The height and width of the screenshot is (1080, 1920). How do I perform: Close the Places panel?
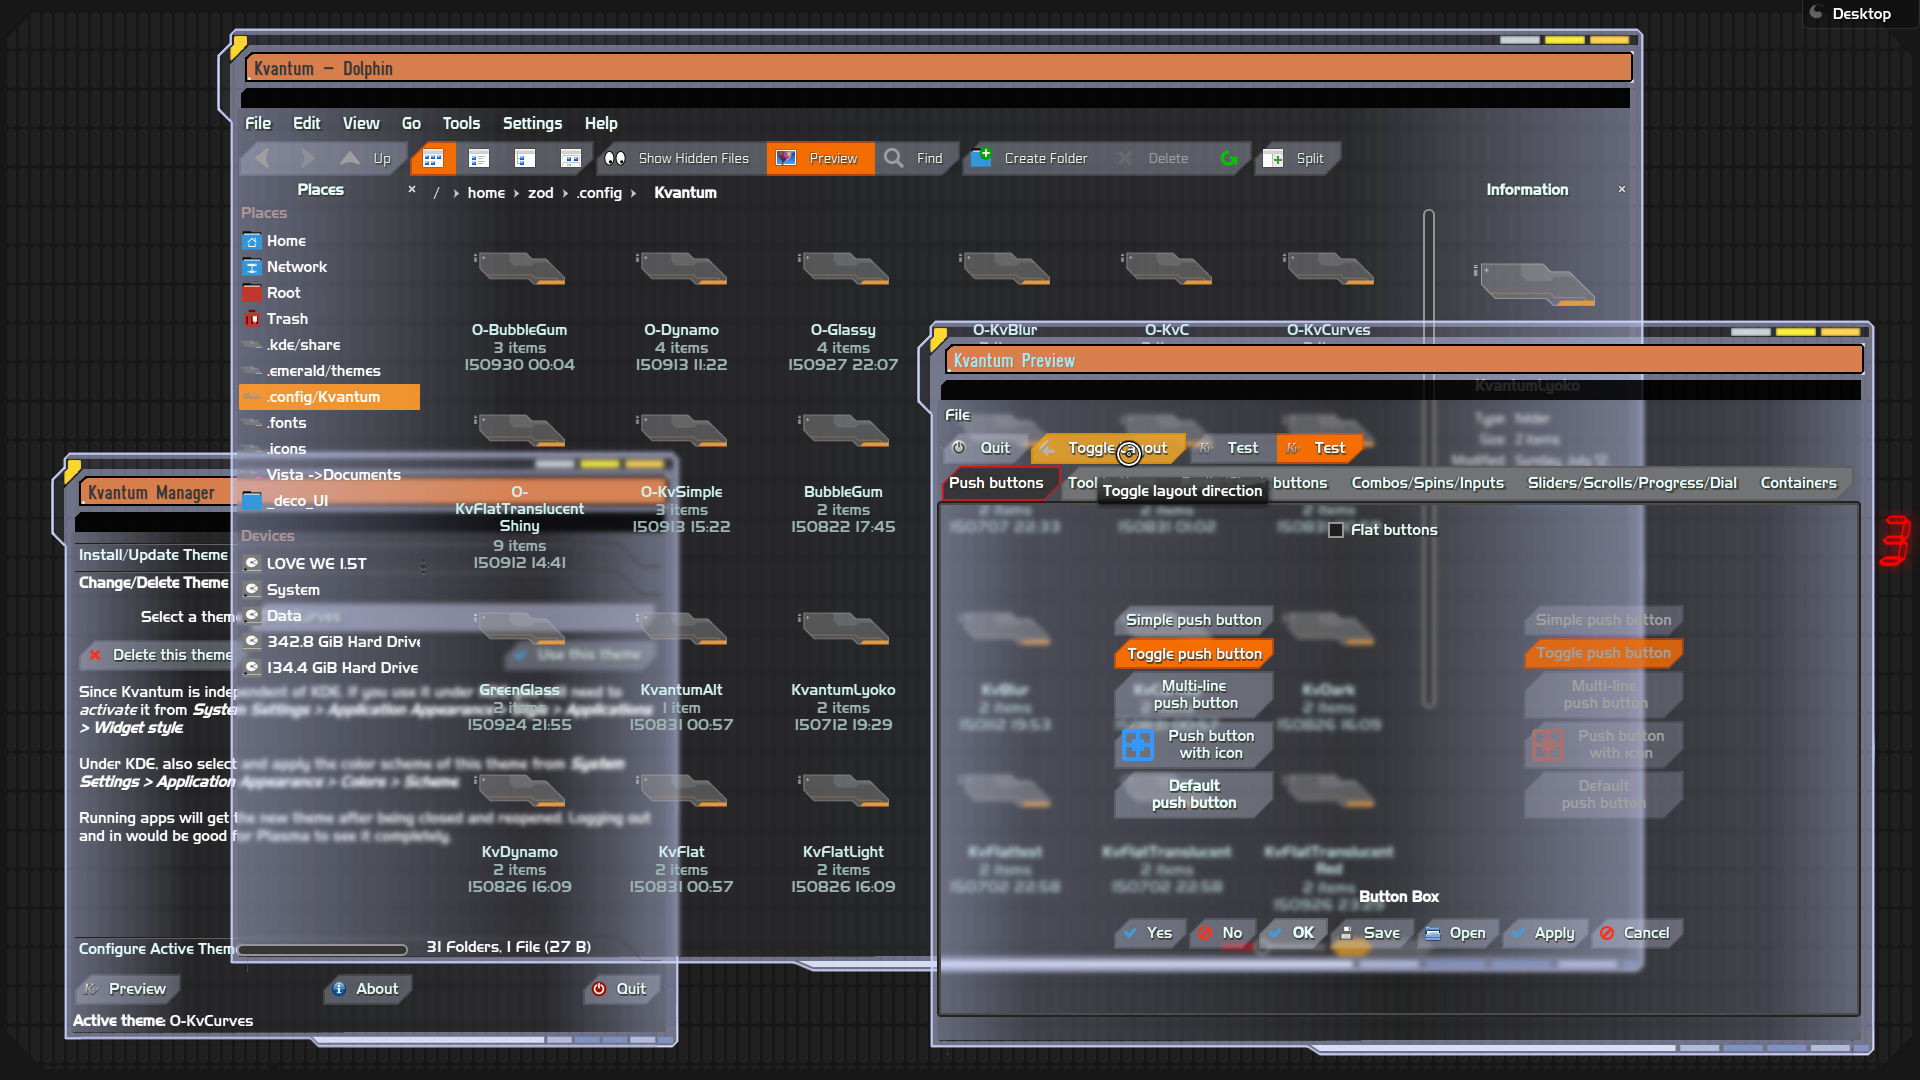coord(411,189)
